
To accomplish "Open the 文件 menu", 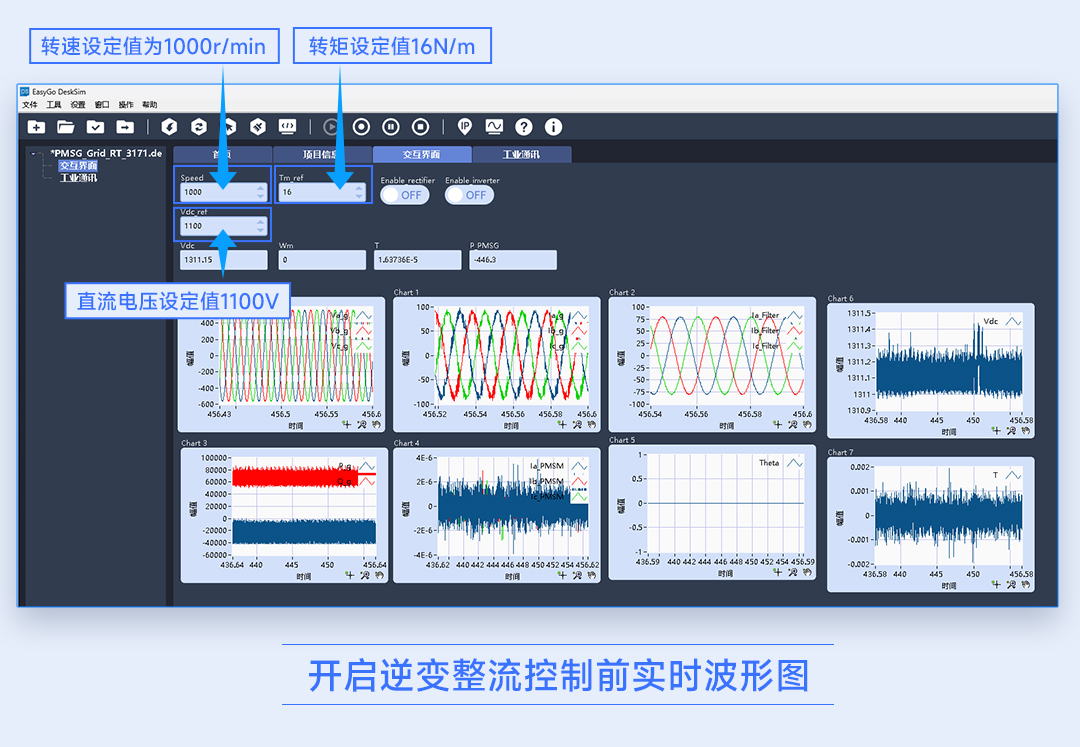I will [x=30, y=105].
